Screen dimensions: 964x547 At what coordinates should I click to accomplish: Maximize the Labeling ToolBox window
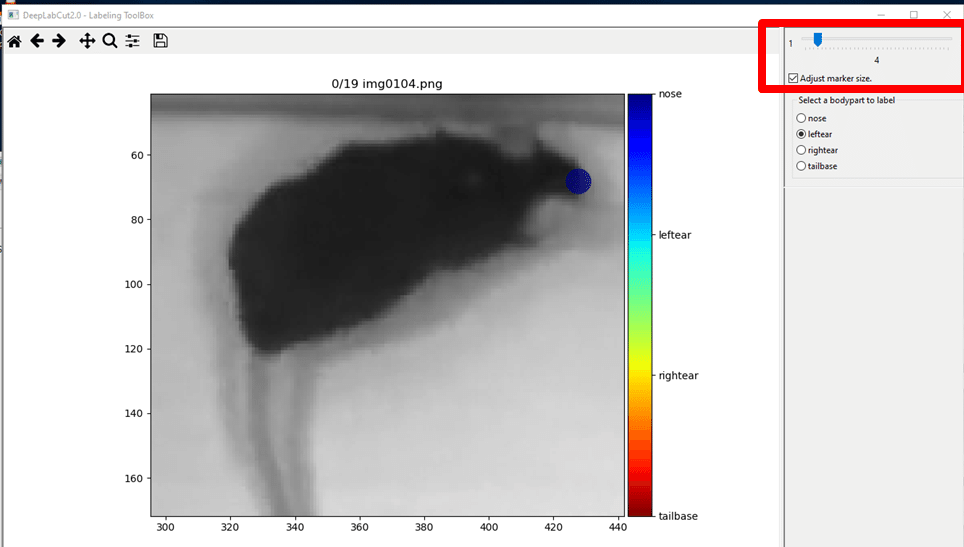[914, 15]
